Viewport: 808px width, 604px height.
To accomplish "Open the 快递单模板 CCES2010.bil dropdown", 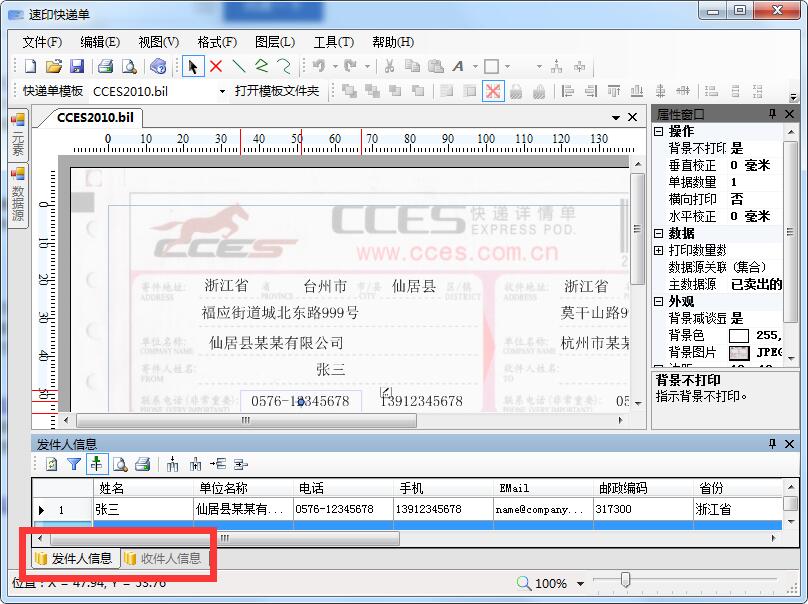I will [x=222, y=91].
